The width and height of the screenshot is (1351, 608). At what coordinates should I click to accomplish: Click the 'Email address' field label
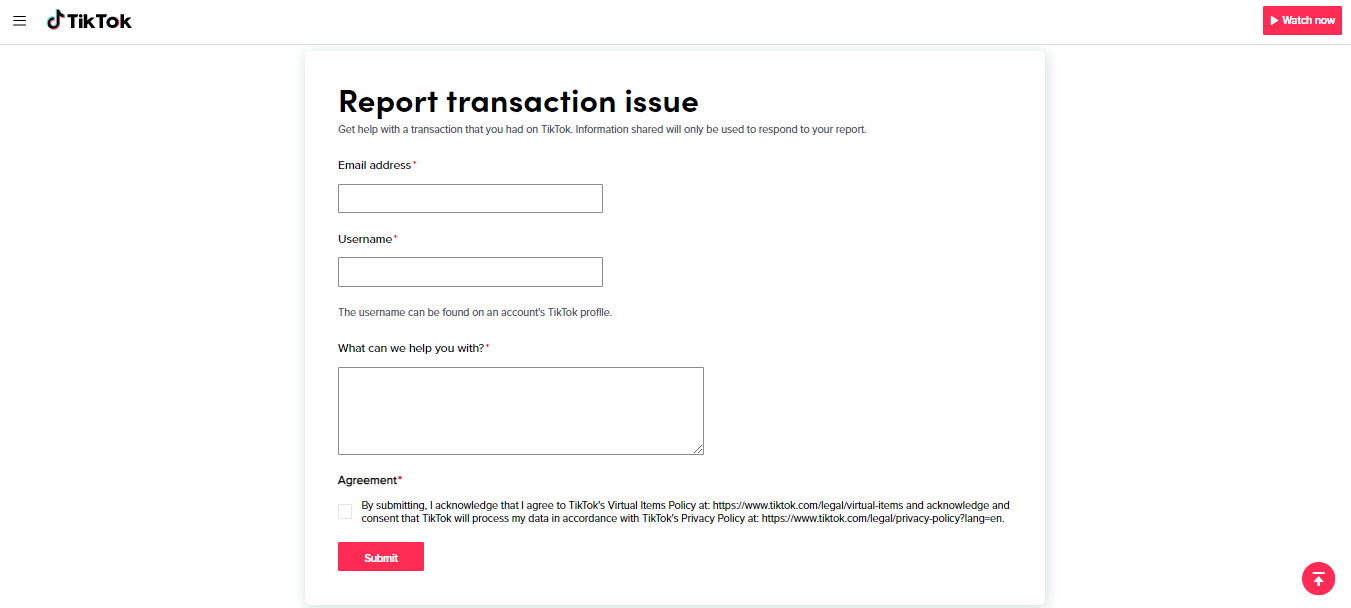[x=374, y=165]
